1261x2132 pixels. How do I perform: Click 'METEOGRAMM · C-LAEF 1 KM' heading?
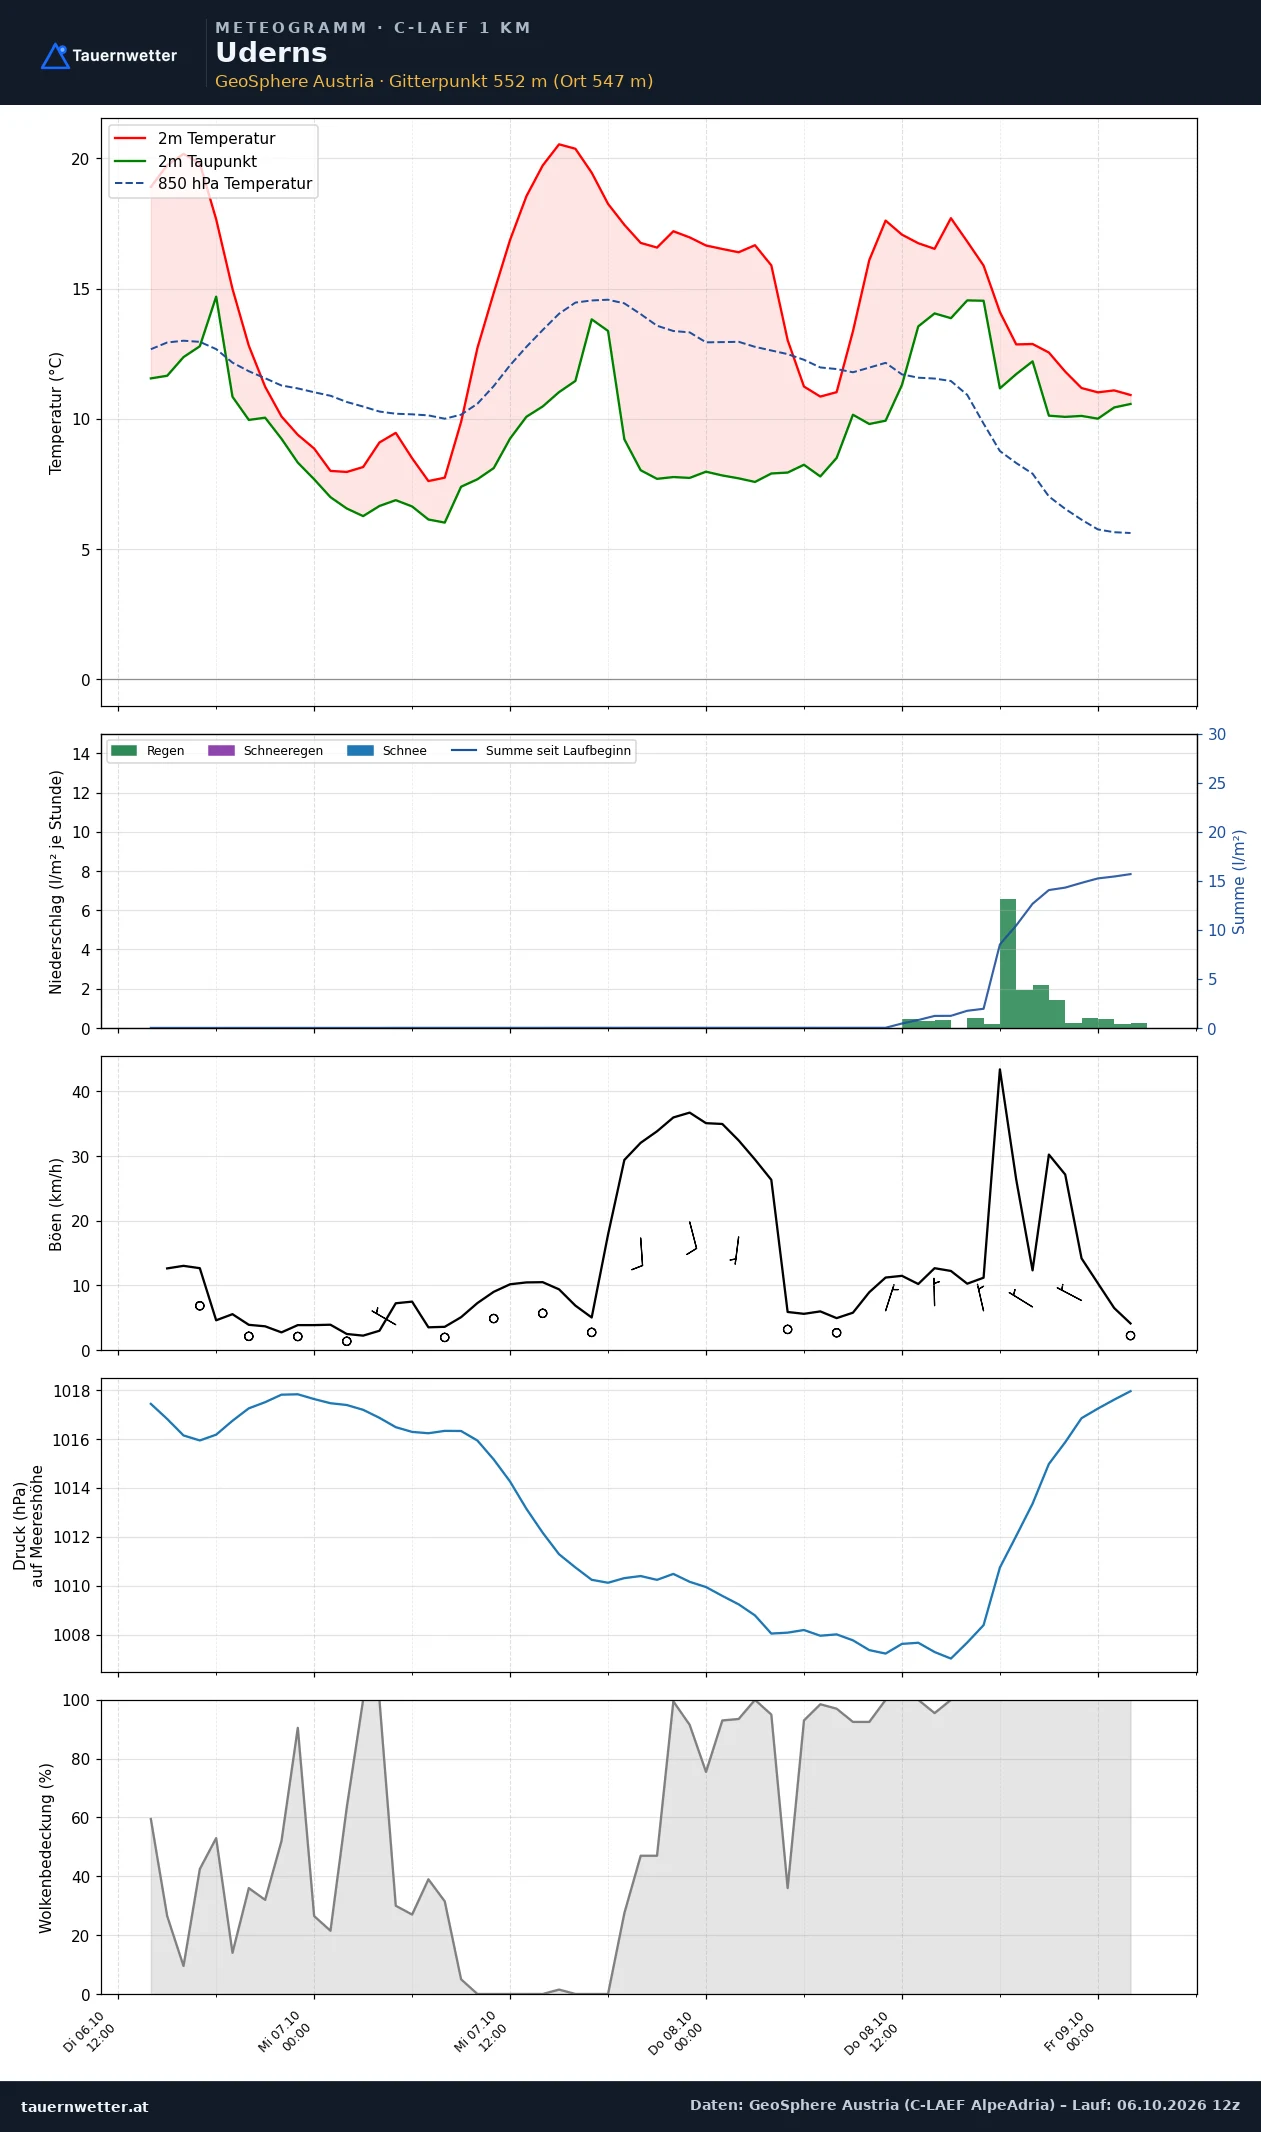click(373, 28)
